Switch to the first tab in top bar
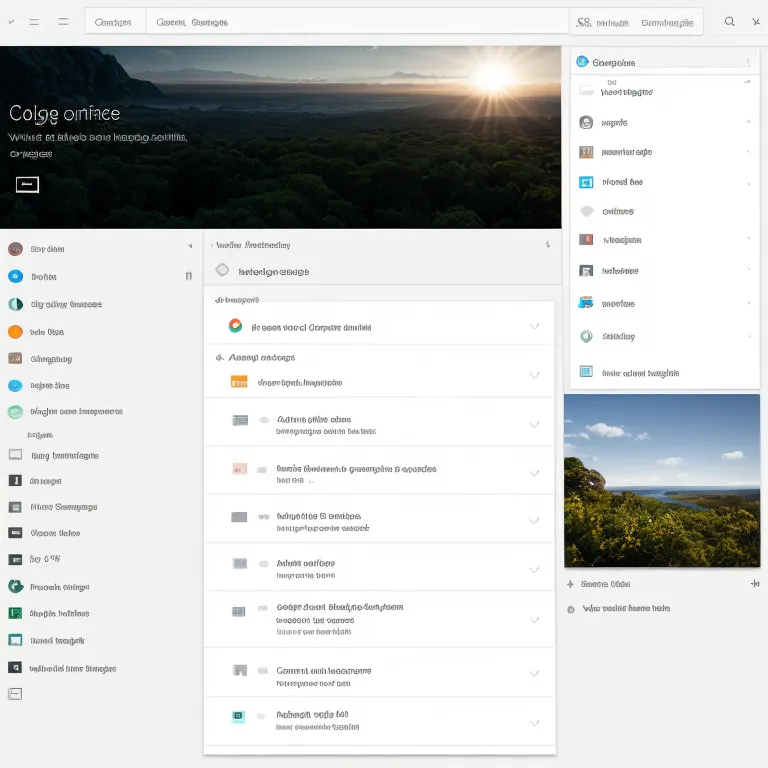Image resolution: width=768 pixels, height=768 pixels. pos(113,22)
